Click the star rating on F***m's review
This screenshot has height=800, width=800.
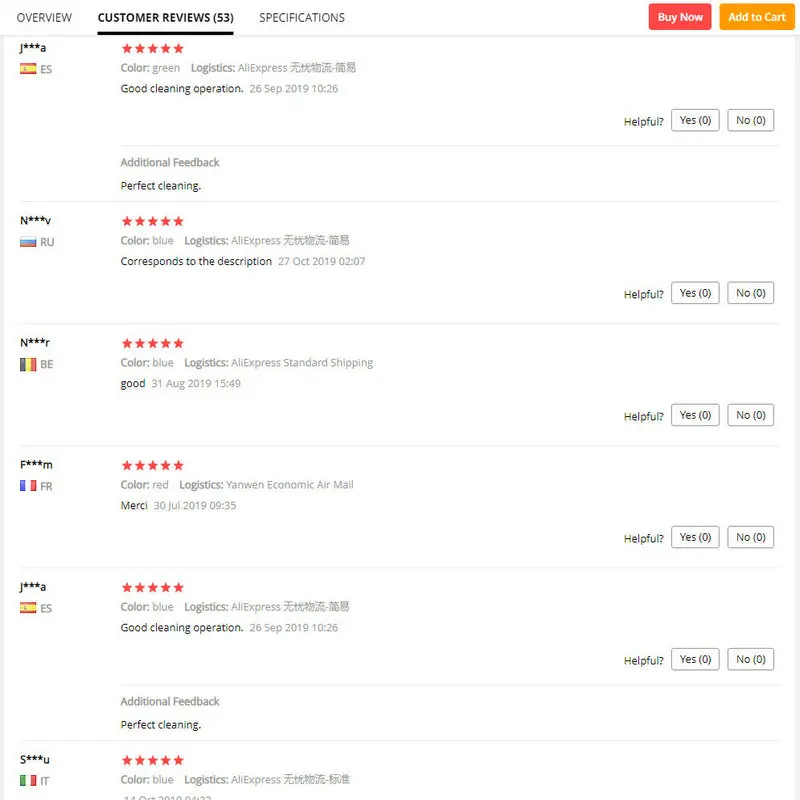(x=153, y=465)
